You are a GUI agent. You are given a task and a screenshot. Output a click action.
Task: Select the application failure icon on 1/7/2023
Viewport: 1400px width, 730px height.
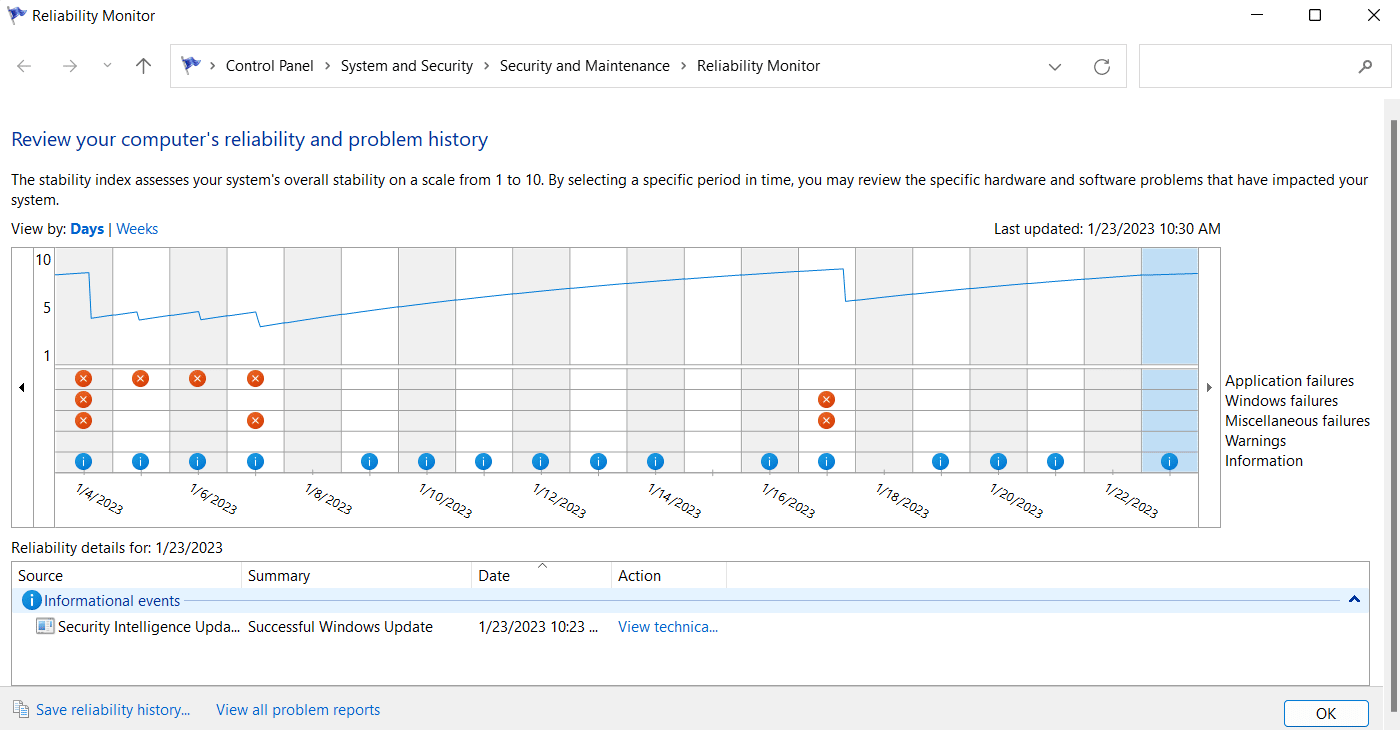click(255, 378)
